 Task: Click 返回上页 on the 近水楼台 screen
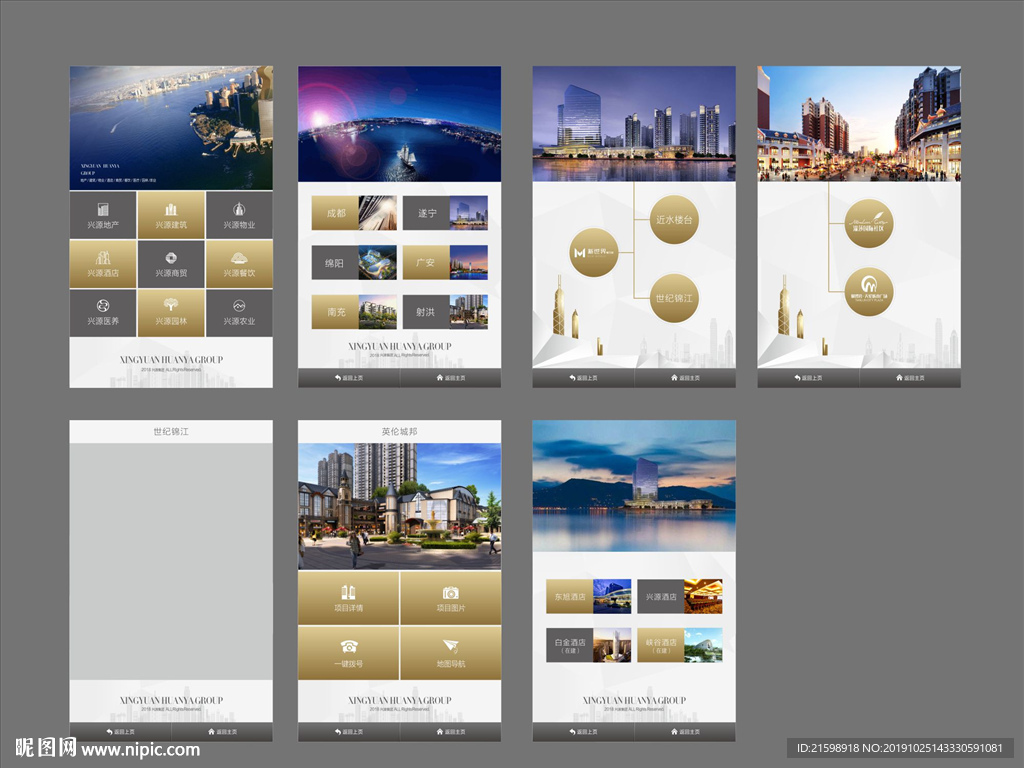(583, 378)
